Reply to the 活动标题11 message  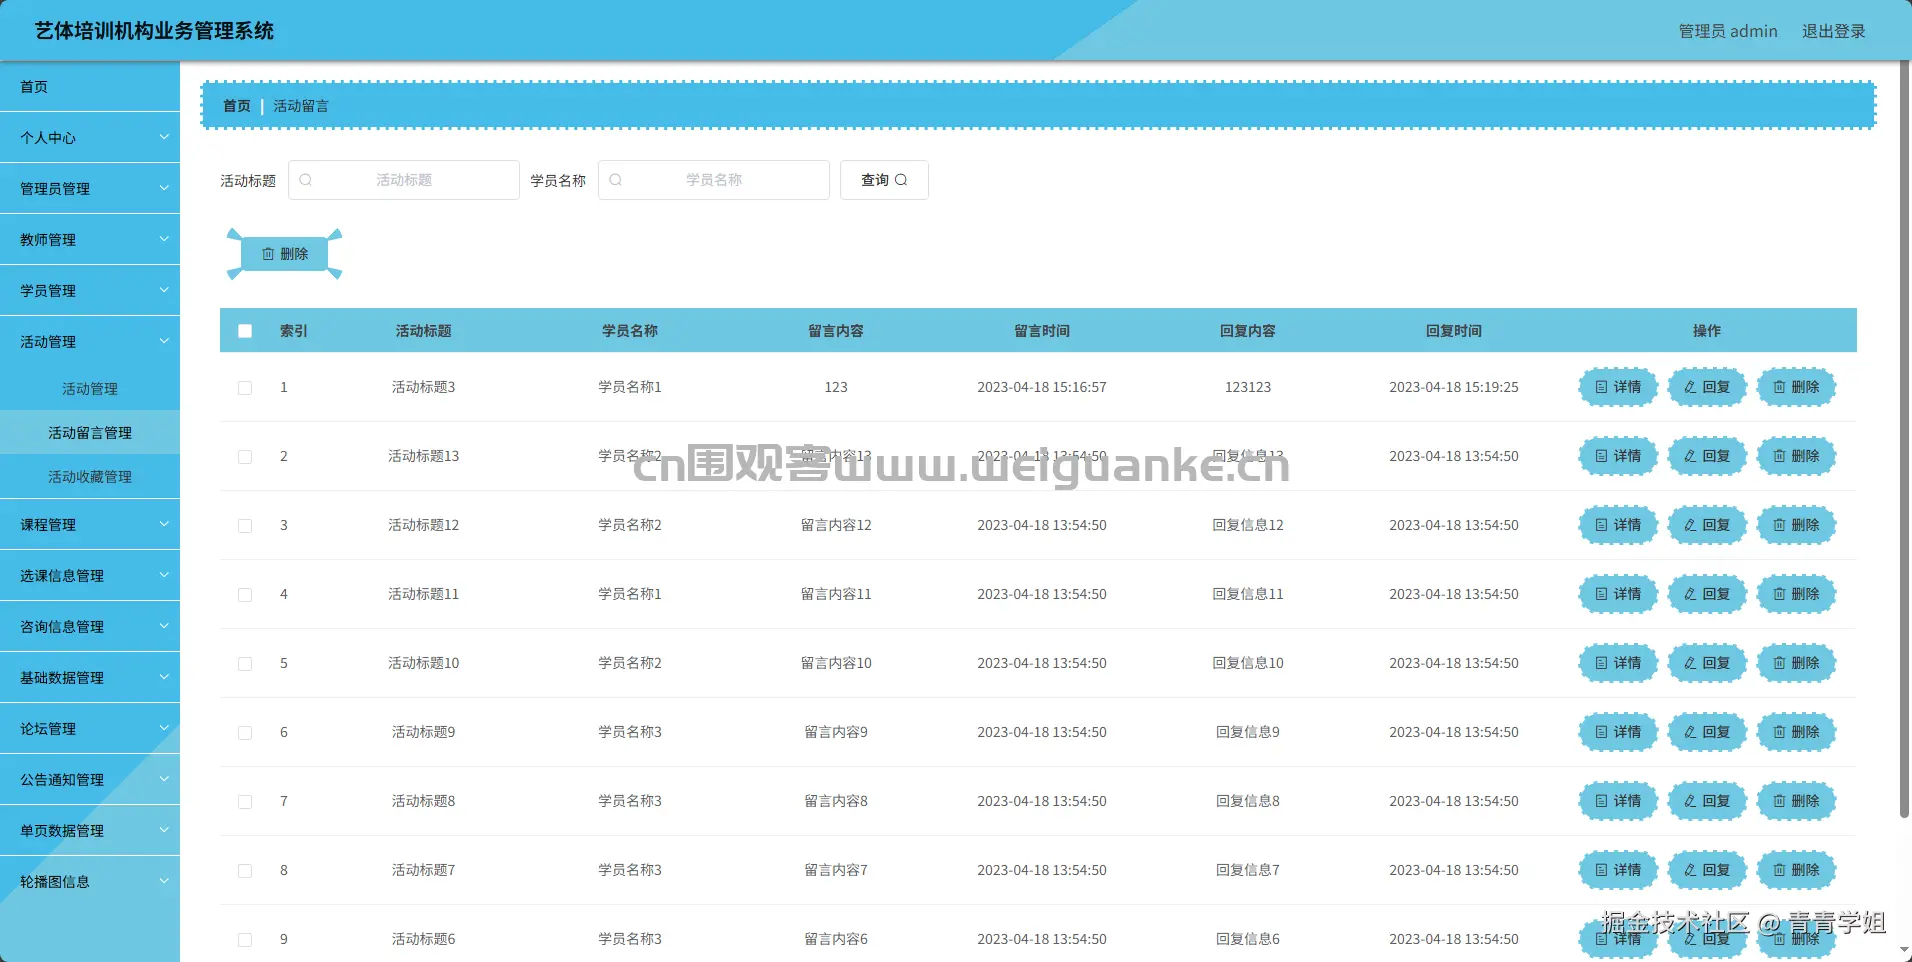(1707, 594)
